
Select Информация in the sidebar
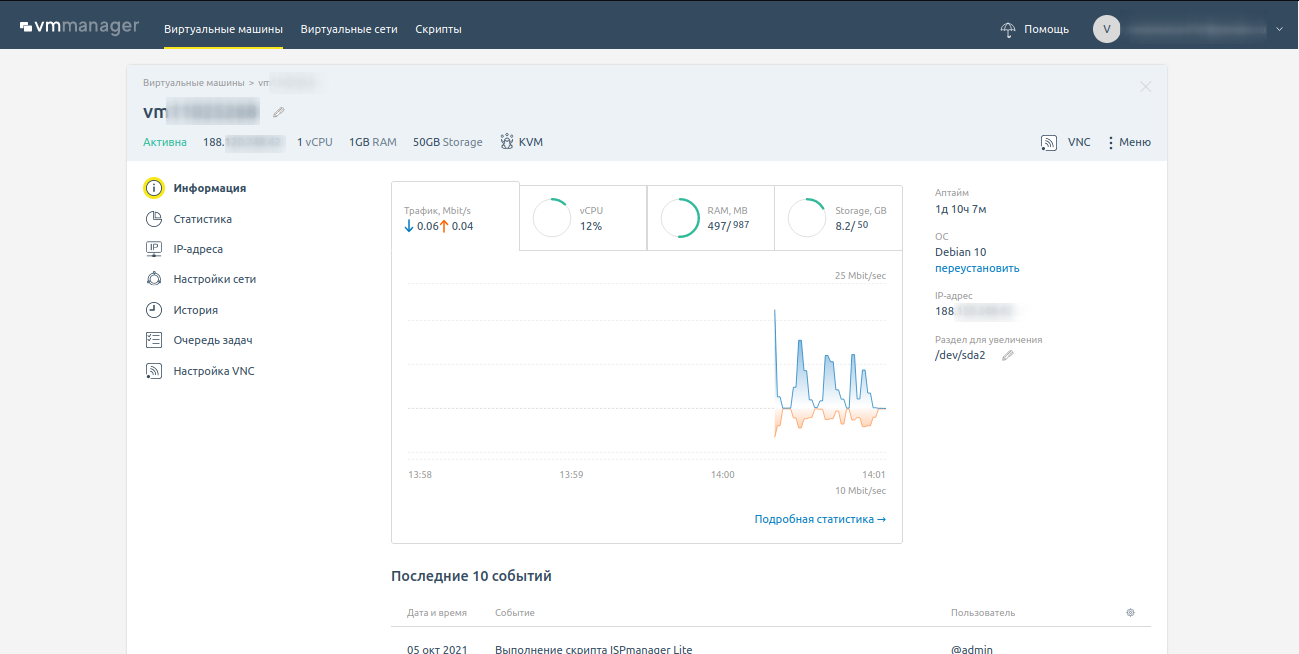click(209, 188)
